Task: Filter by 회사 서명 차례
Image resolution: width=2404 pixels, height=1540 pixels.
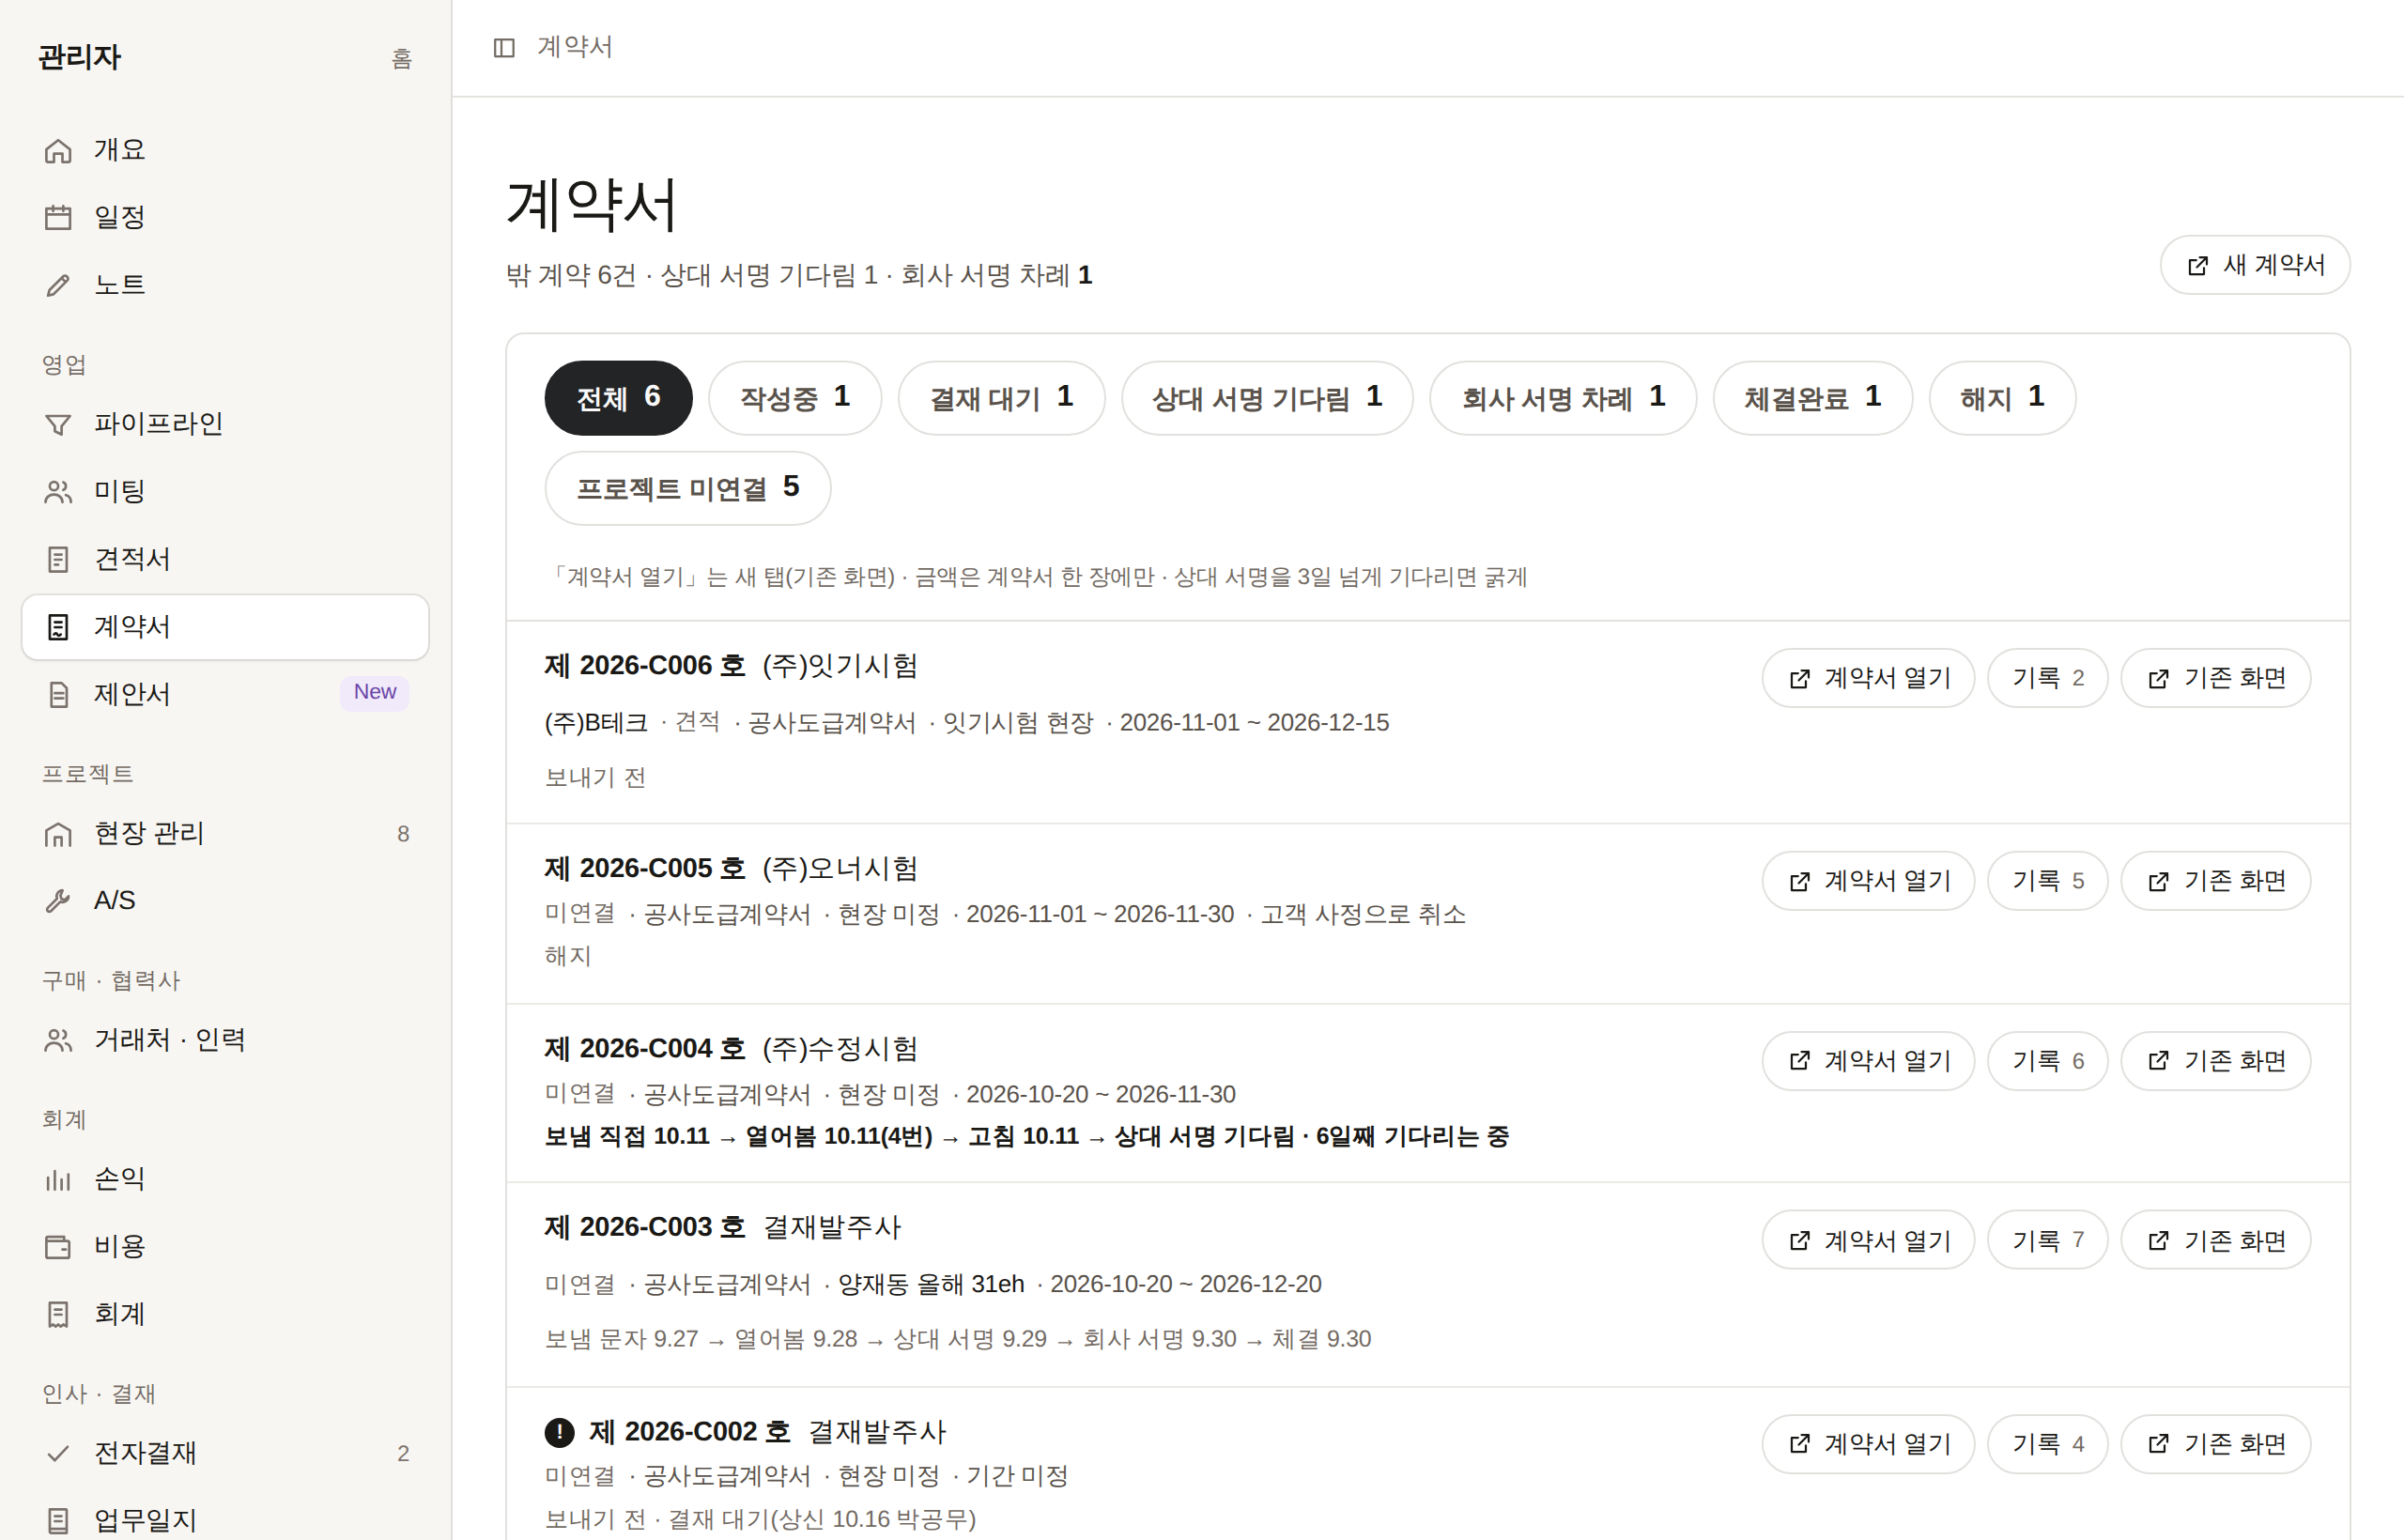Action: point(1563,398)
